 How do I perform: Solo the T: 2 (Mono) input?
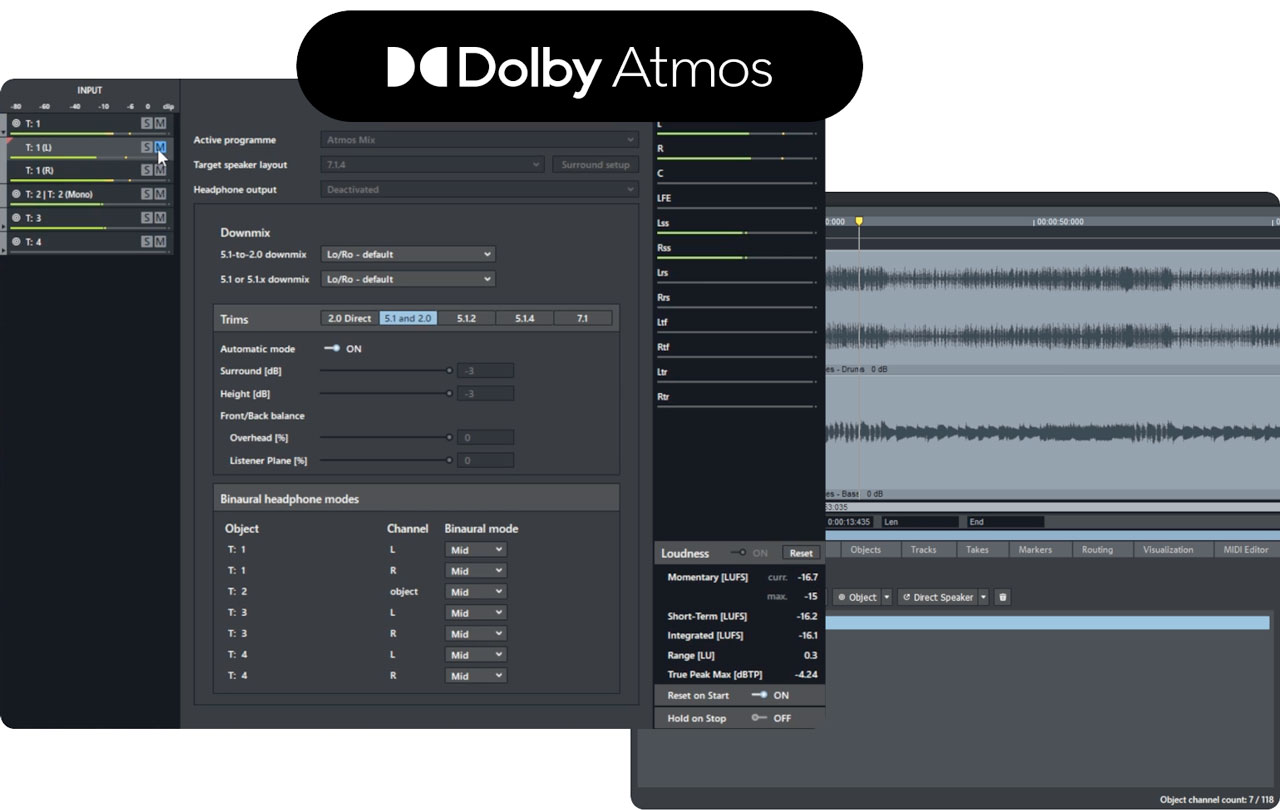[x=147, y=194]
